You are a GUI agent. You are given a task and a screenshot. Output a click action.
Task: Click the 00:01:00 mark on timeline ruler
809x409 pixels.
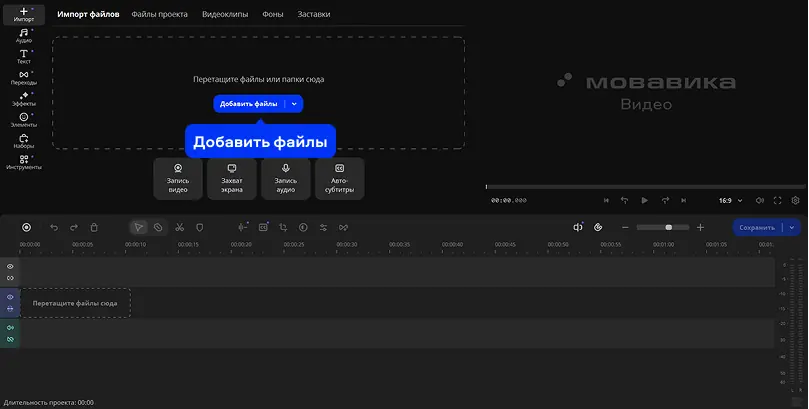(664, 244)
